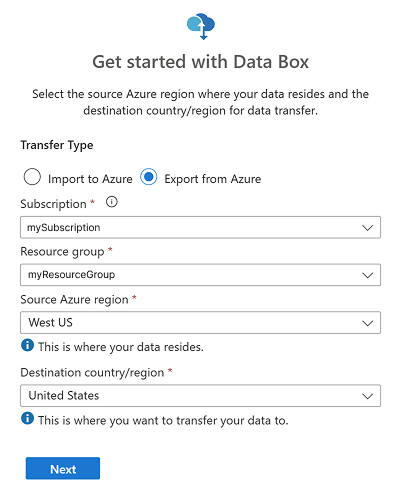Image resolution: width=400 pixels, height=493 pixels.
Task: Expand the Resource group dropdown chevron
Action: click(367, 275)
